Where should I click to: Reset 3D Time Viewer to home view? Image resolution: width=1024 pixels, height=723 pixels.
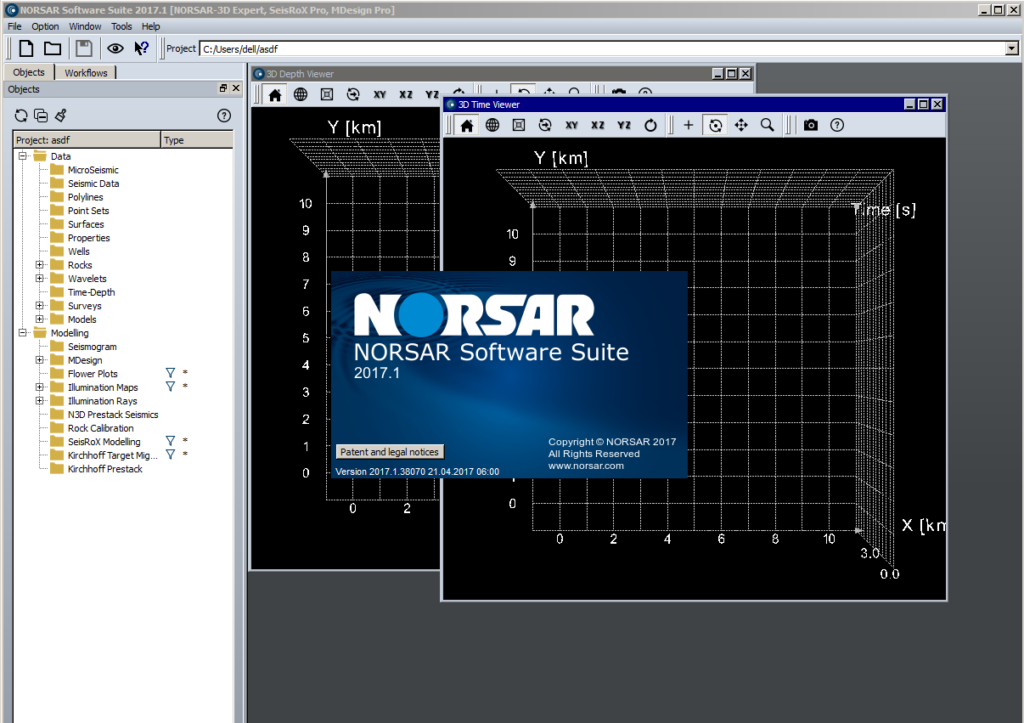[x=466, y=125]
